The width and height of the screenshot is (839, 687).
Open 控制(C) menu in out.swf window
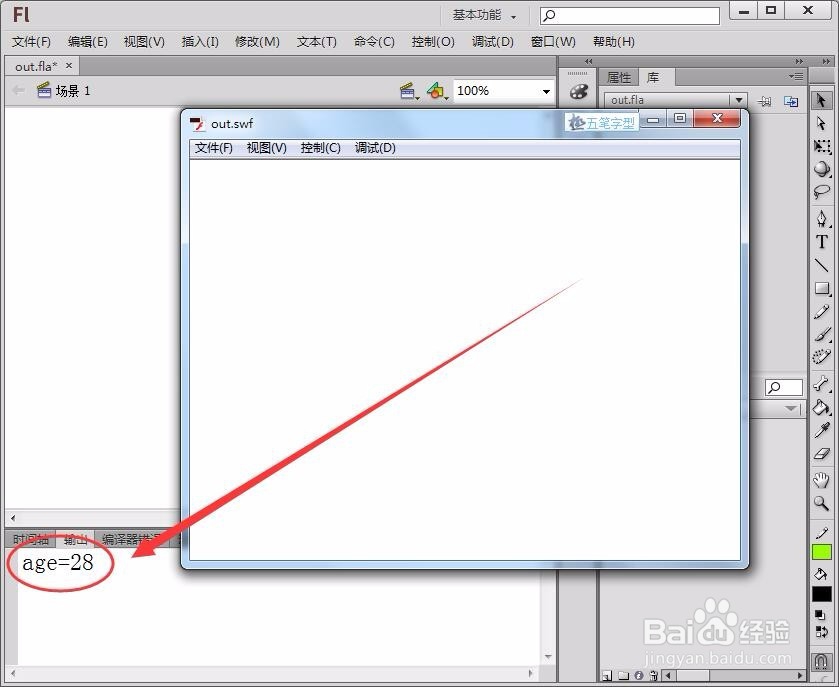[321, 148]
